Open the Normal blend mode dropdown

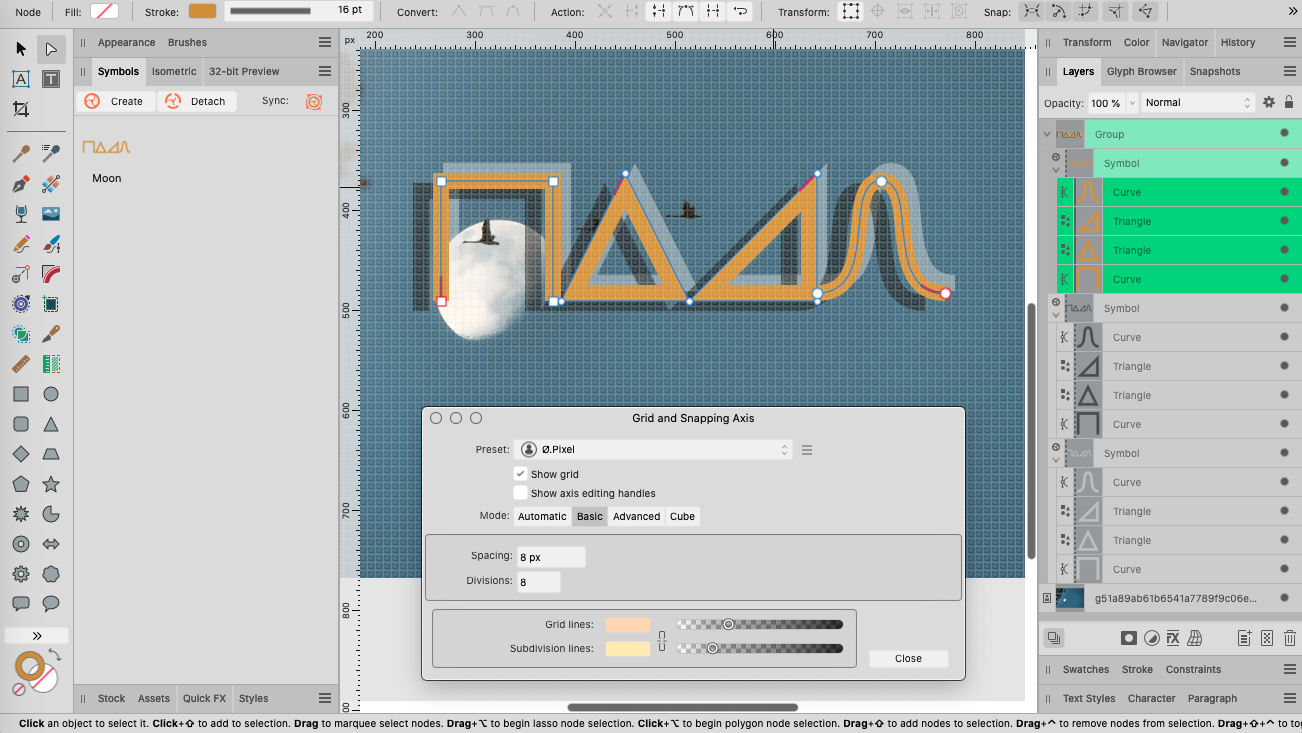(1197, 102)
